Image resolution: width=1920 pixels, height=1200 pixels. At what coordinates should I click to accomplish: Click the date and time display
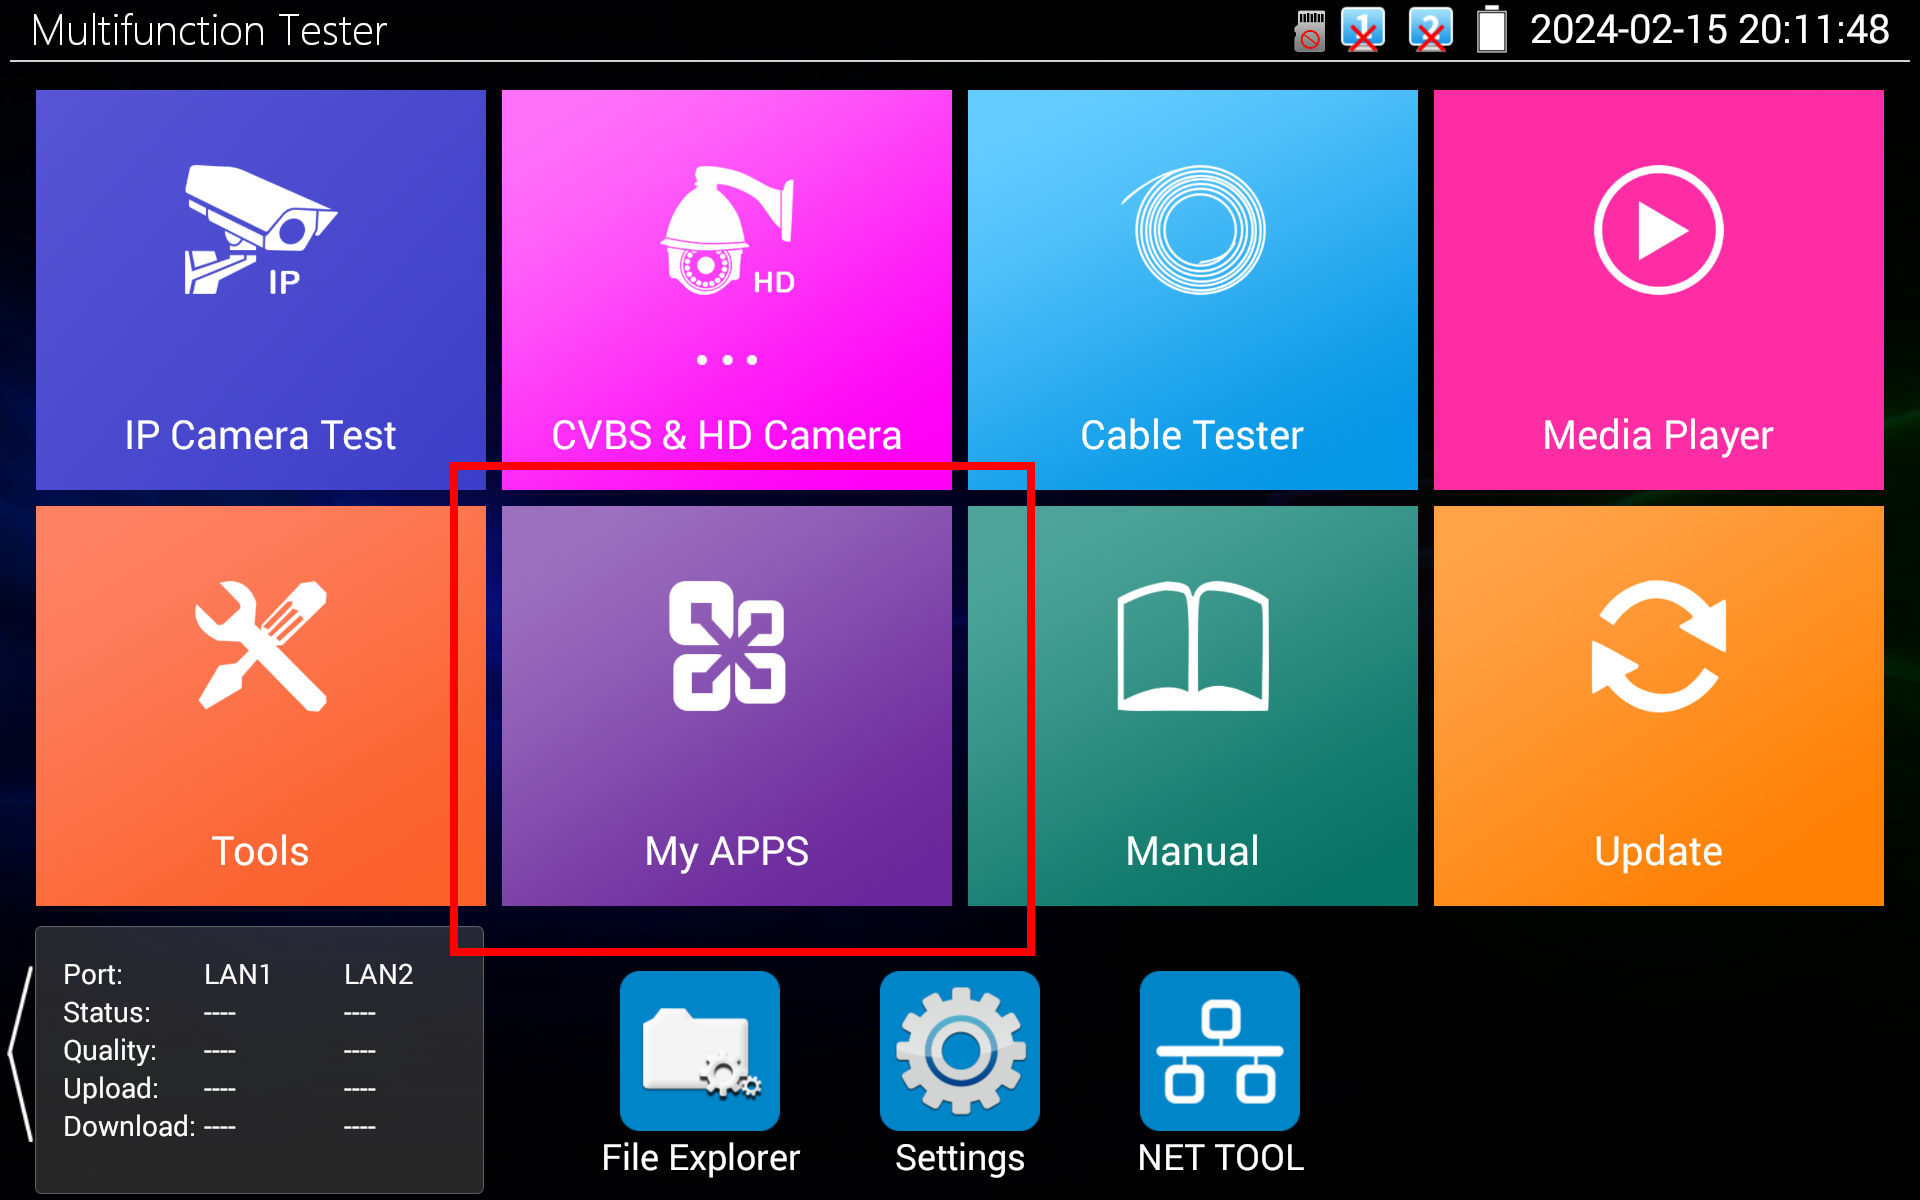click(x=1709, y=30)
